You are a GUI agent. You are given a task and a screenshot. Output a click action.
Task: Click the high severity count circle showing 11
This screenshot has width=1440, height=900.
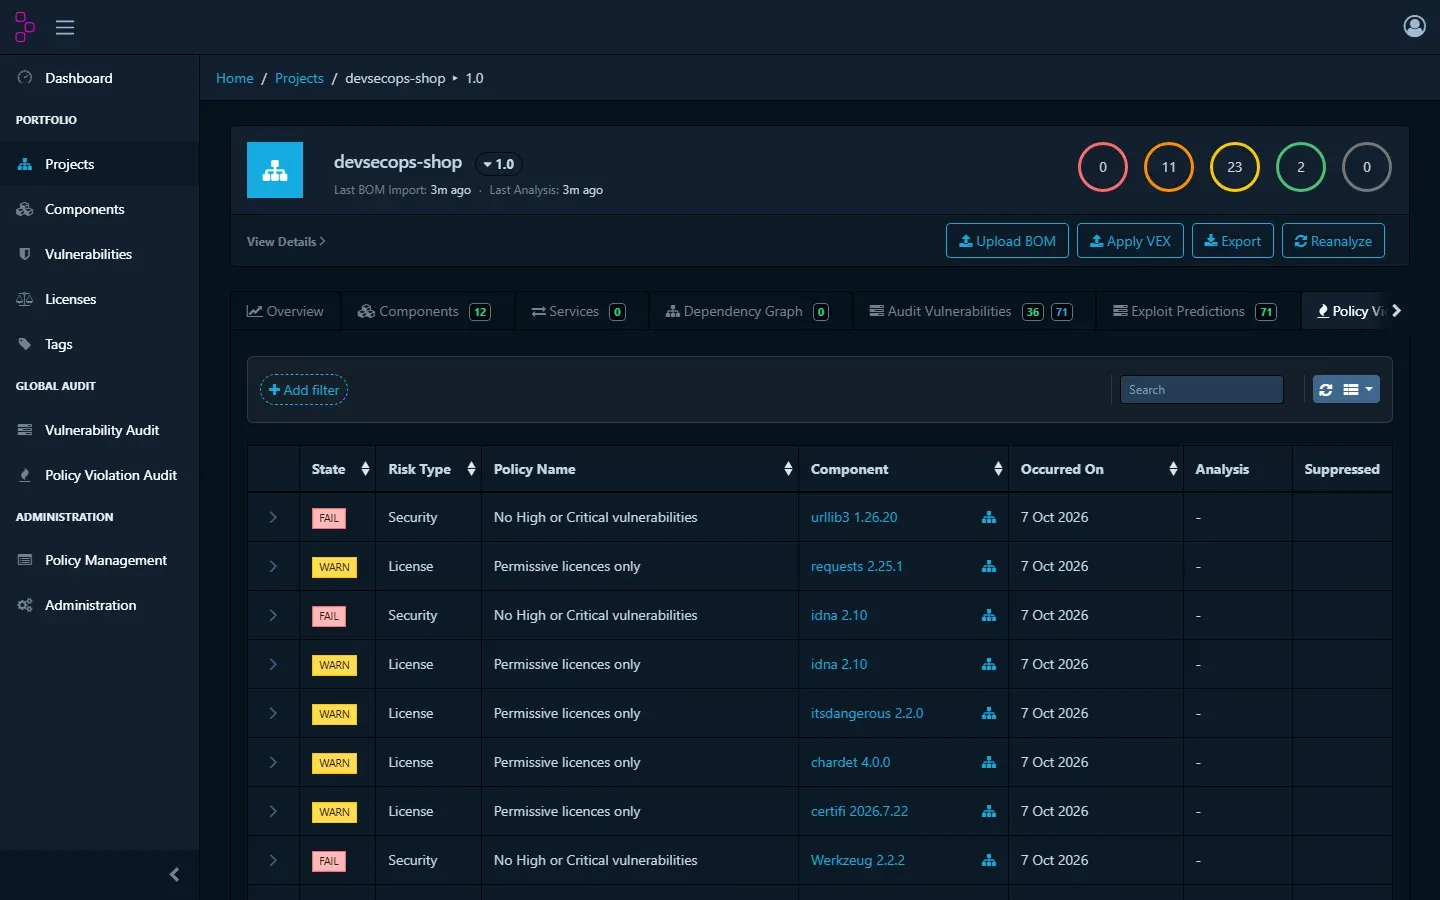(x=1169, y=167)
